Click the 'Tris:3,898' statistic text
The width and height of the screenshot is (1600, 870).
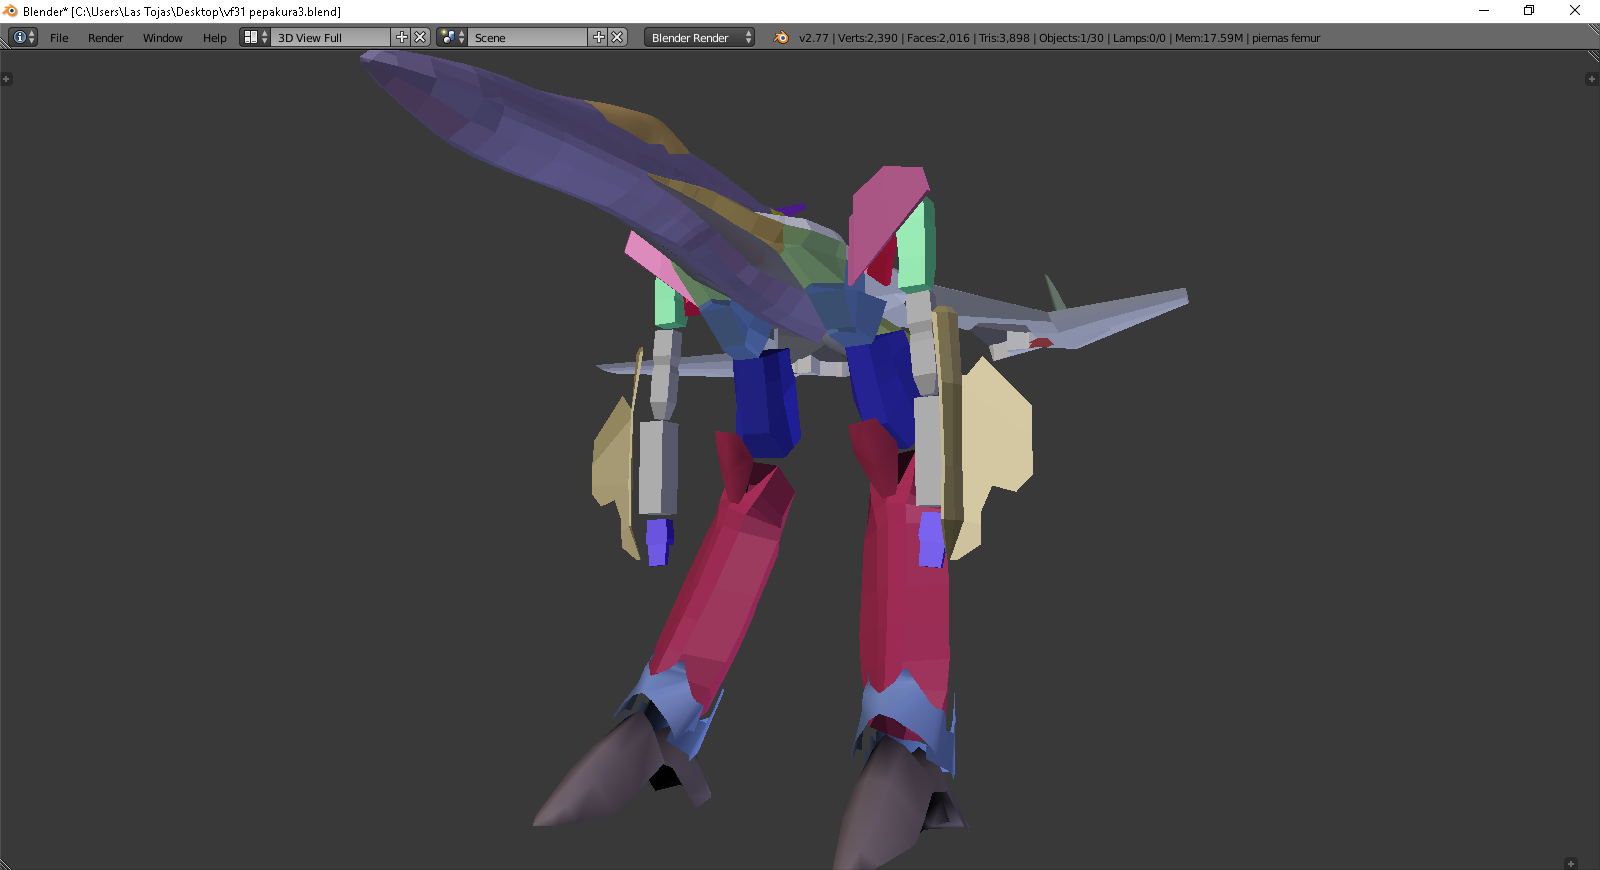pyautogui.click(x=1004, y=38)
